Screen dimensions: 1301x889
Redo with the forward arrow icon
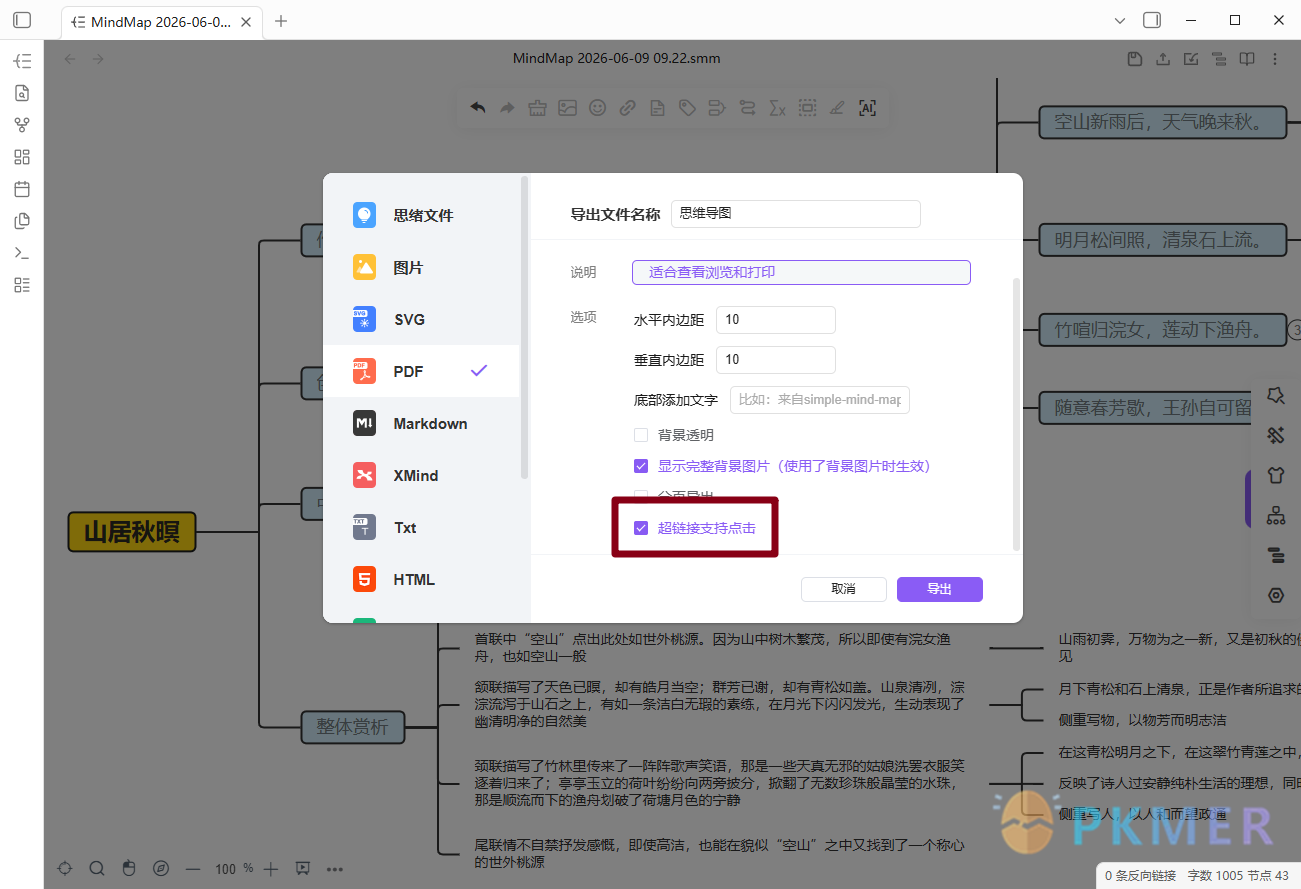[x=508, y=108]
